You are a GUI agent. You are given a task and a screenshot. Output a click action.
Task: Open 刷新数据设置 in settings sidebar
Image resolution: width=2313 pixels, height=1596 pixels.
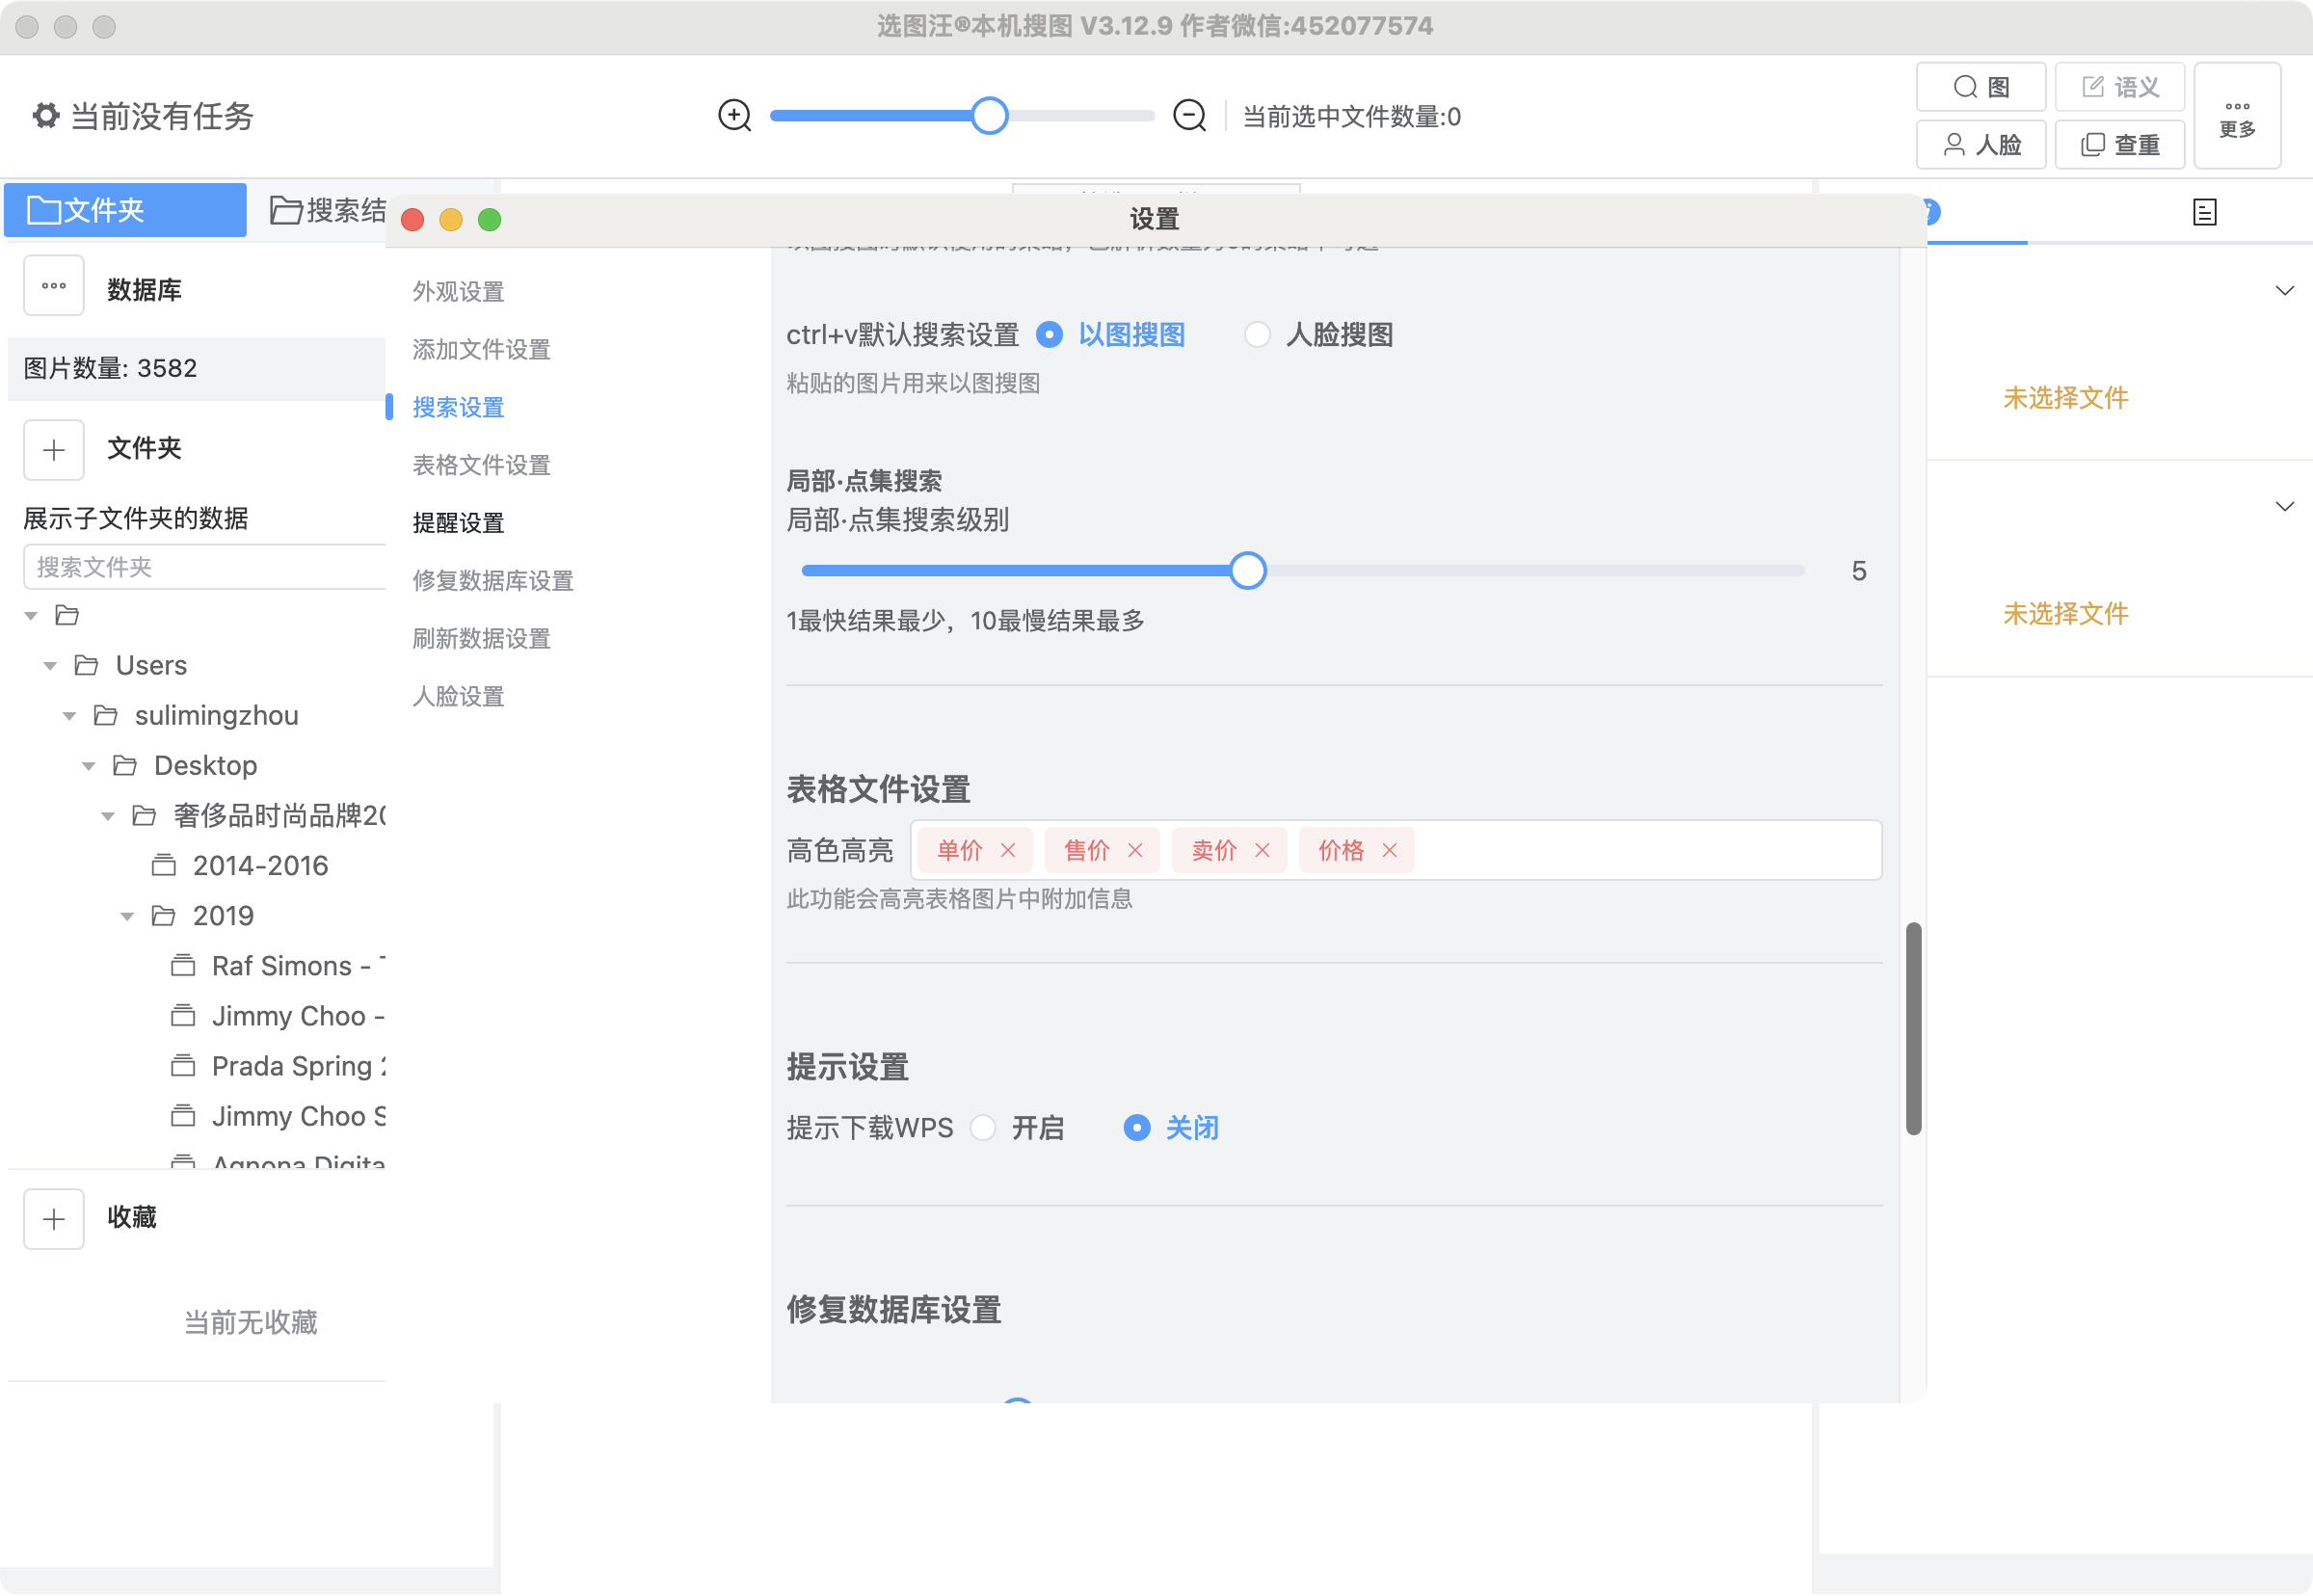click(x=482, y=639)
